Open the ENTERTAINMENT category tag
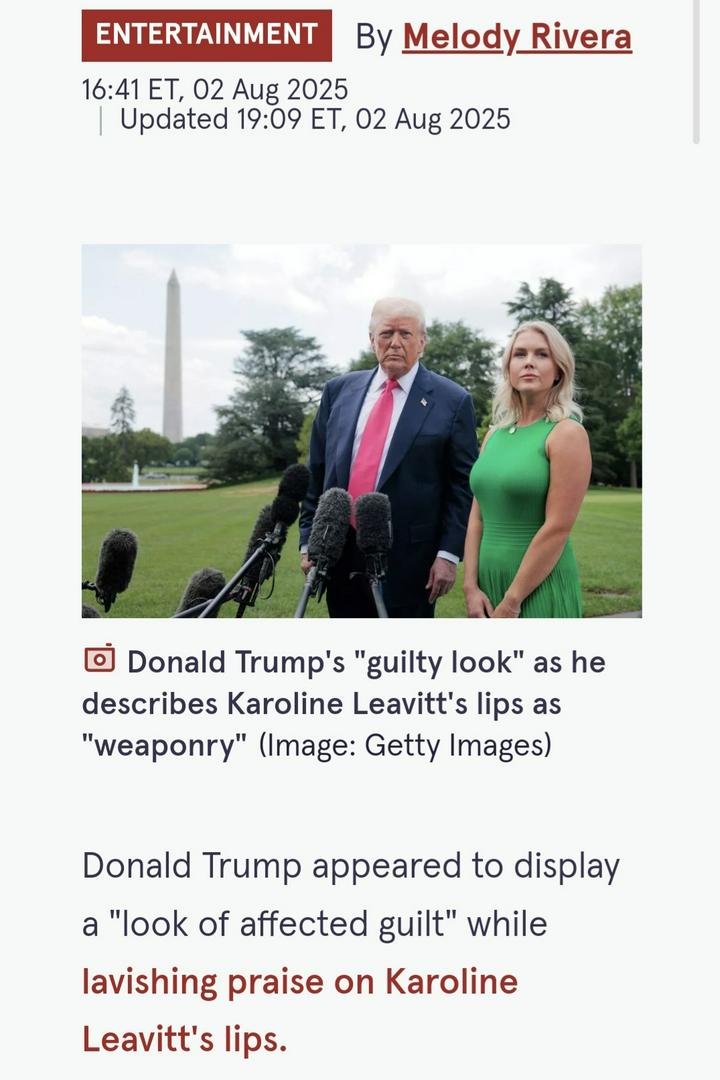 click(207, 35)
